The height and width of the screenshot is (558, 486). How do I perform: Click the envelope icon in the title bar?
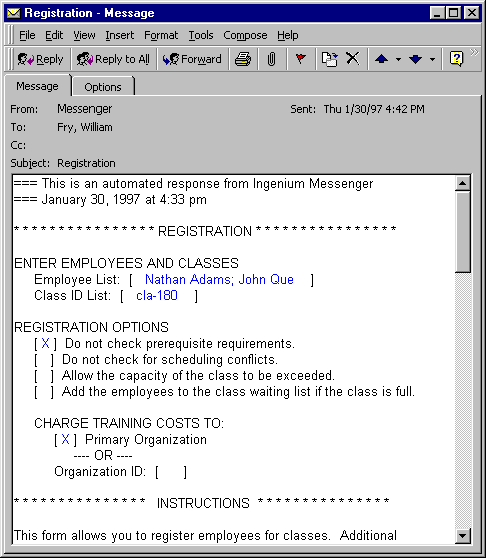14,13
